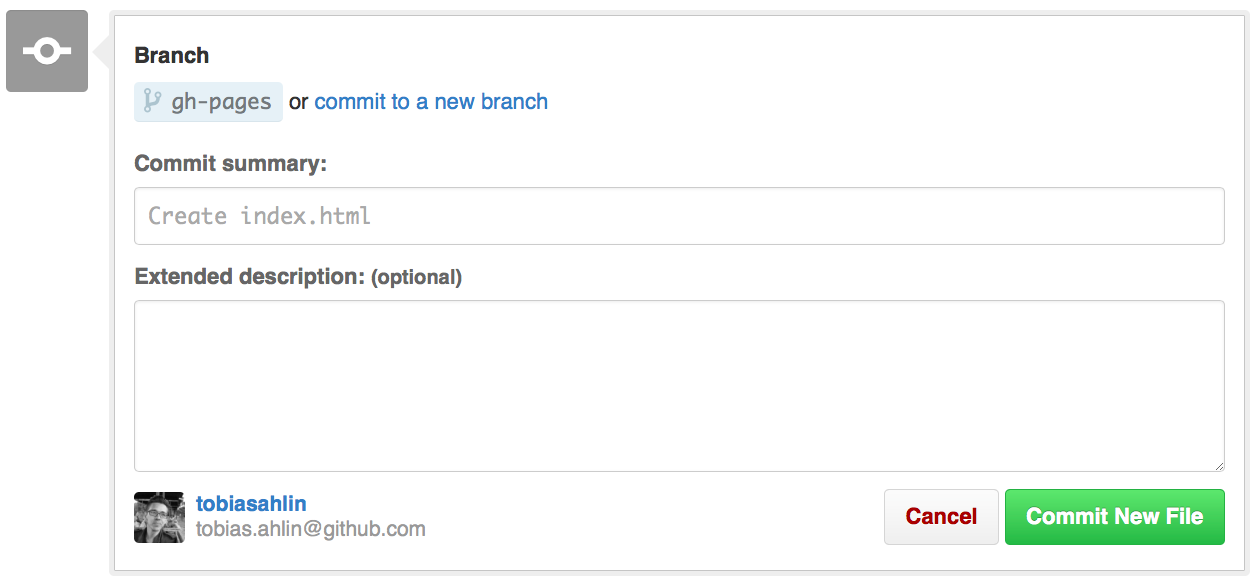Click the branch icon beside gh-pages
Image resolution: width=1254 pixels, height=588 pixels.
tap(152, 101)
